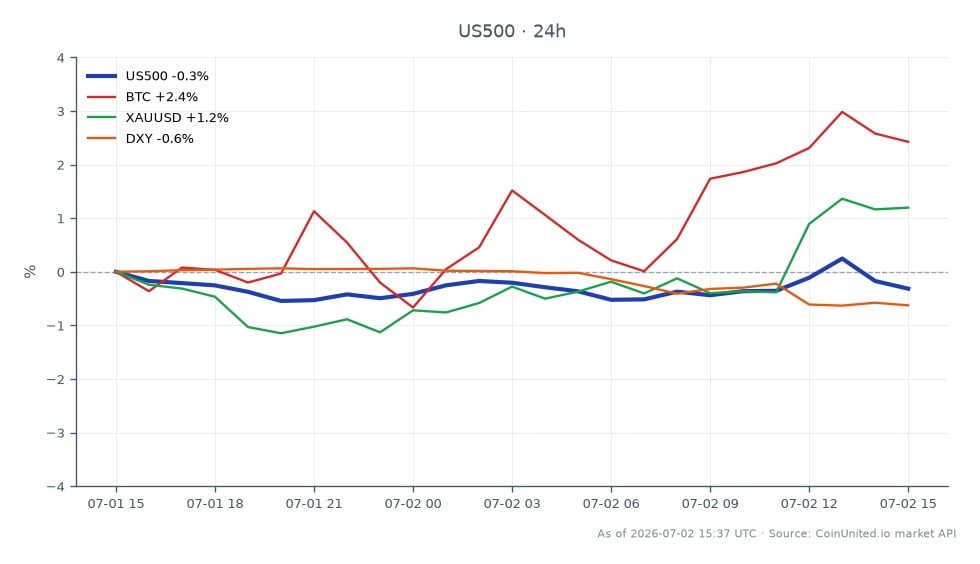Image resolution: width=980 pixels, height=564 pixels.
Task: Select the DXY -0.6% legend label
Action: [x=159, y=139]
